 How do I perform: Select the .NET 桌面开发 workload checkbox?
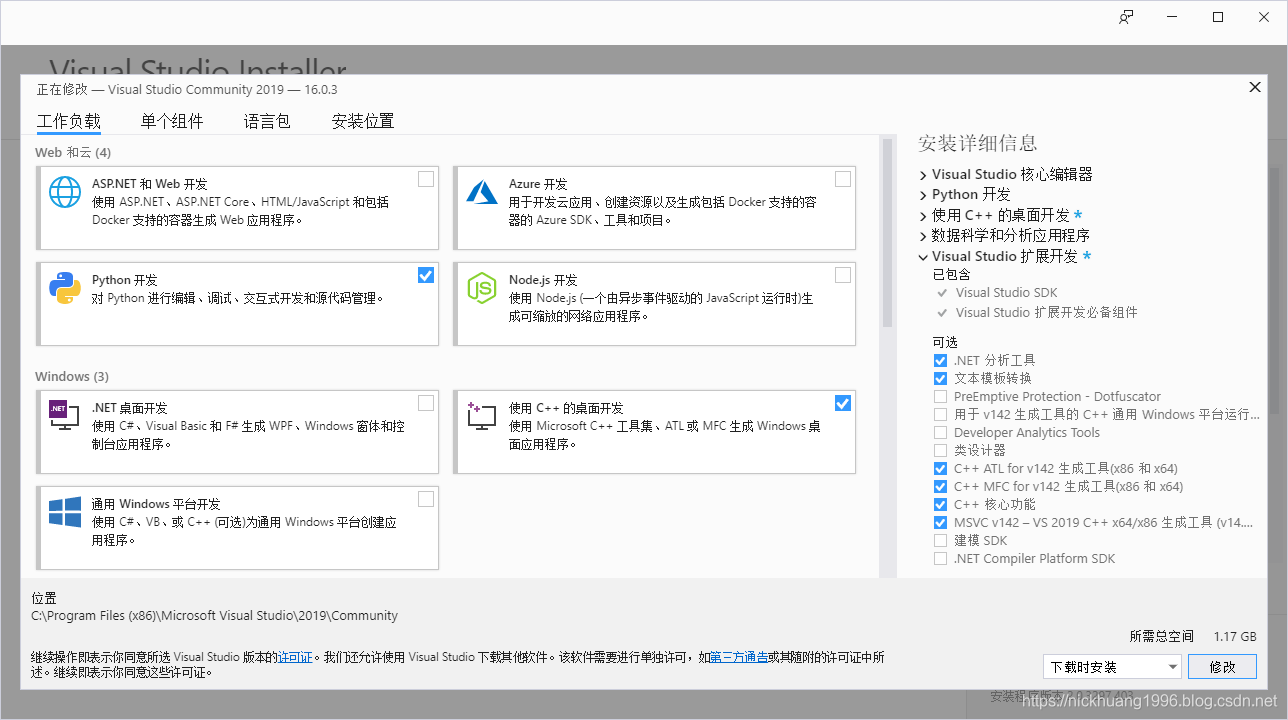(x=427, y=403)
